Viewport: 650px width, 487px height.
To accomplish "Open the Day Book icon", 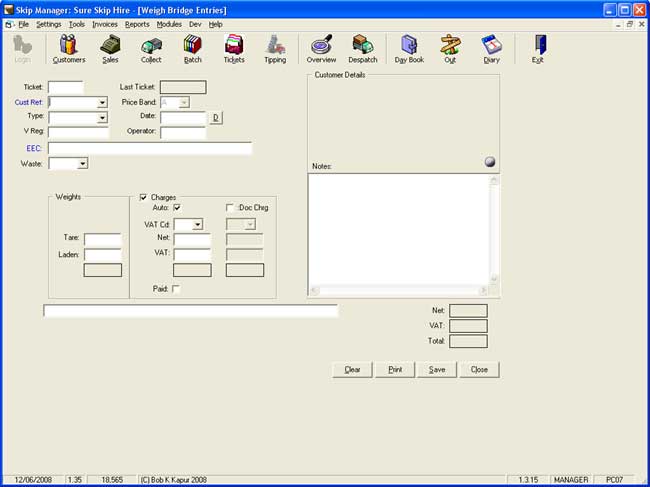I will [x=409, y=49].
